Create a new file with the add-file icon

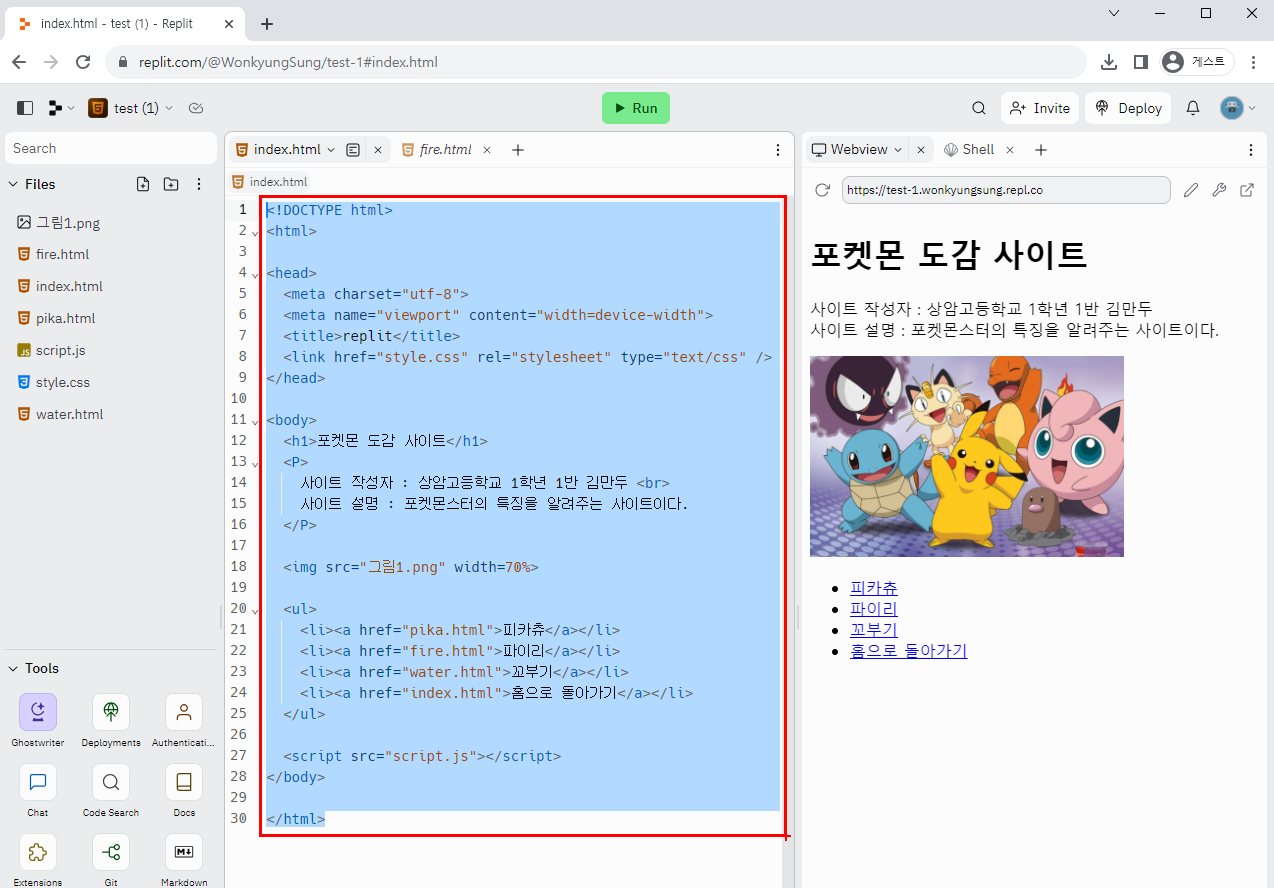coord(142,184)
